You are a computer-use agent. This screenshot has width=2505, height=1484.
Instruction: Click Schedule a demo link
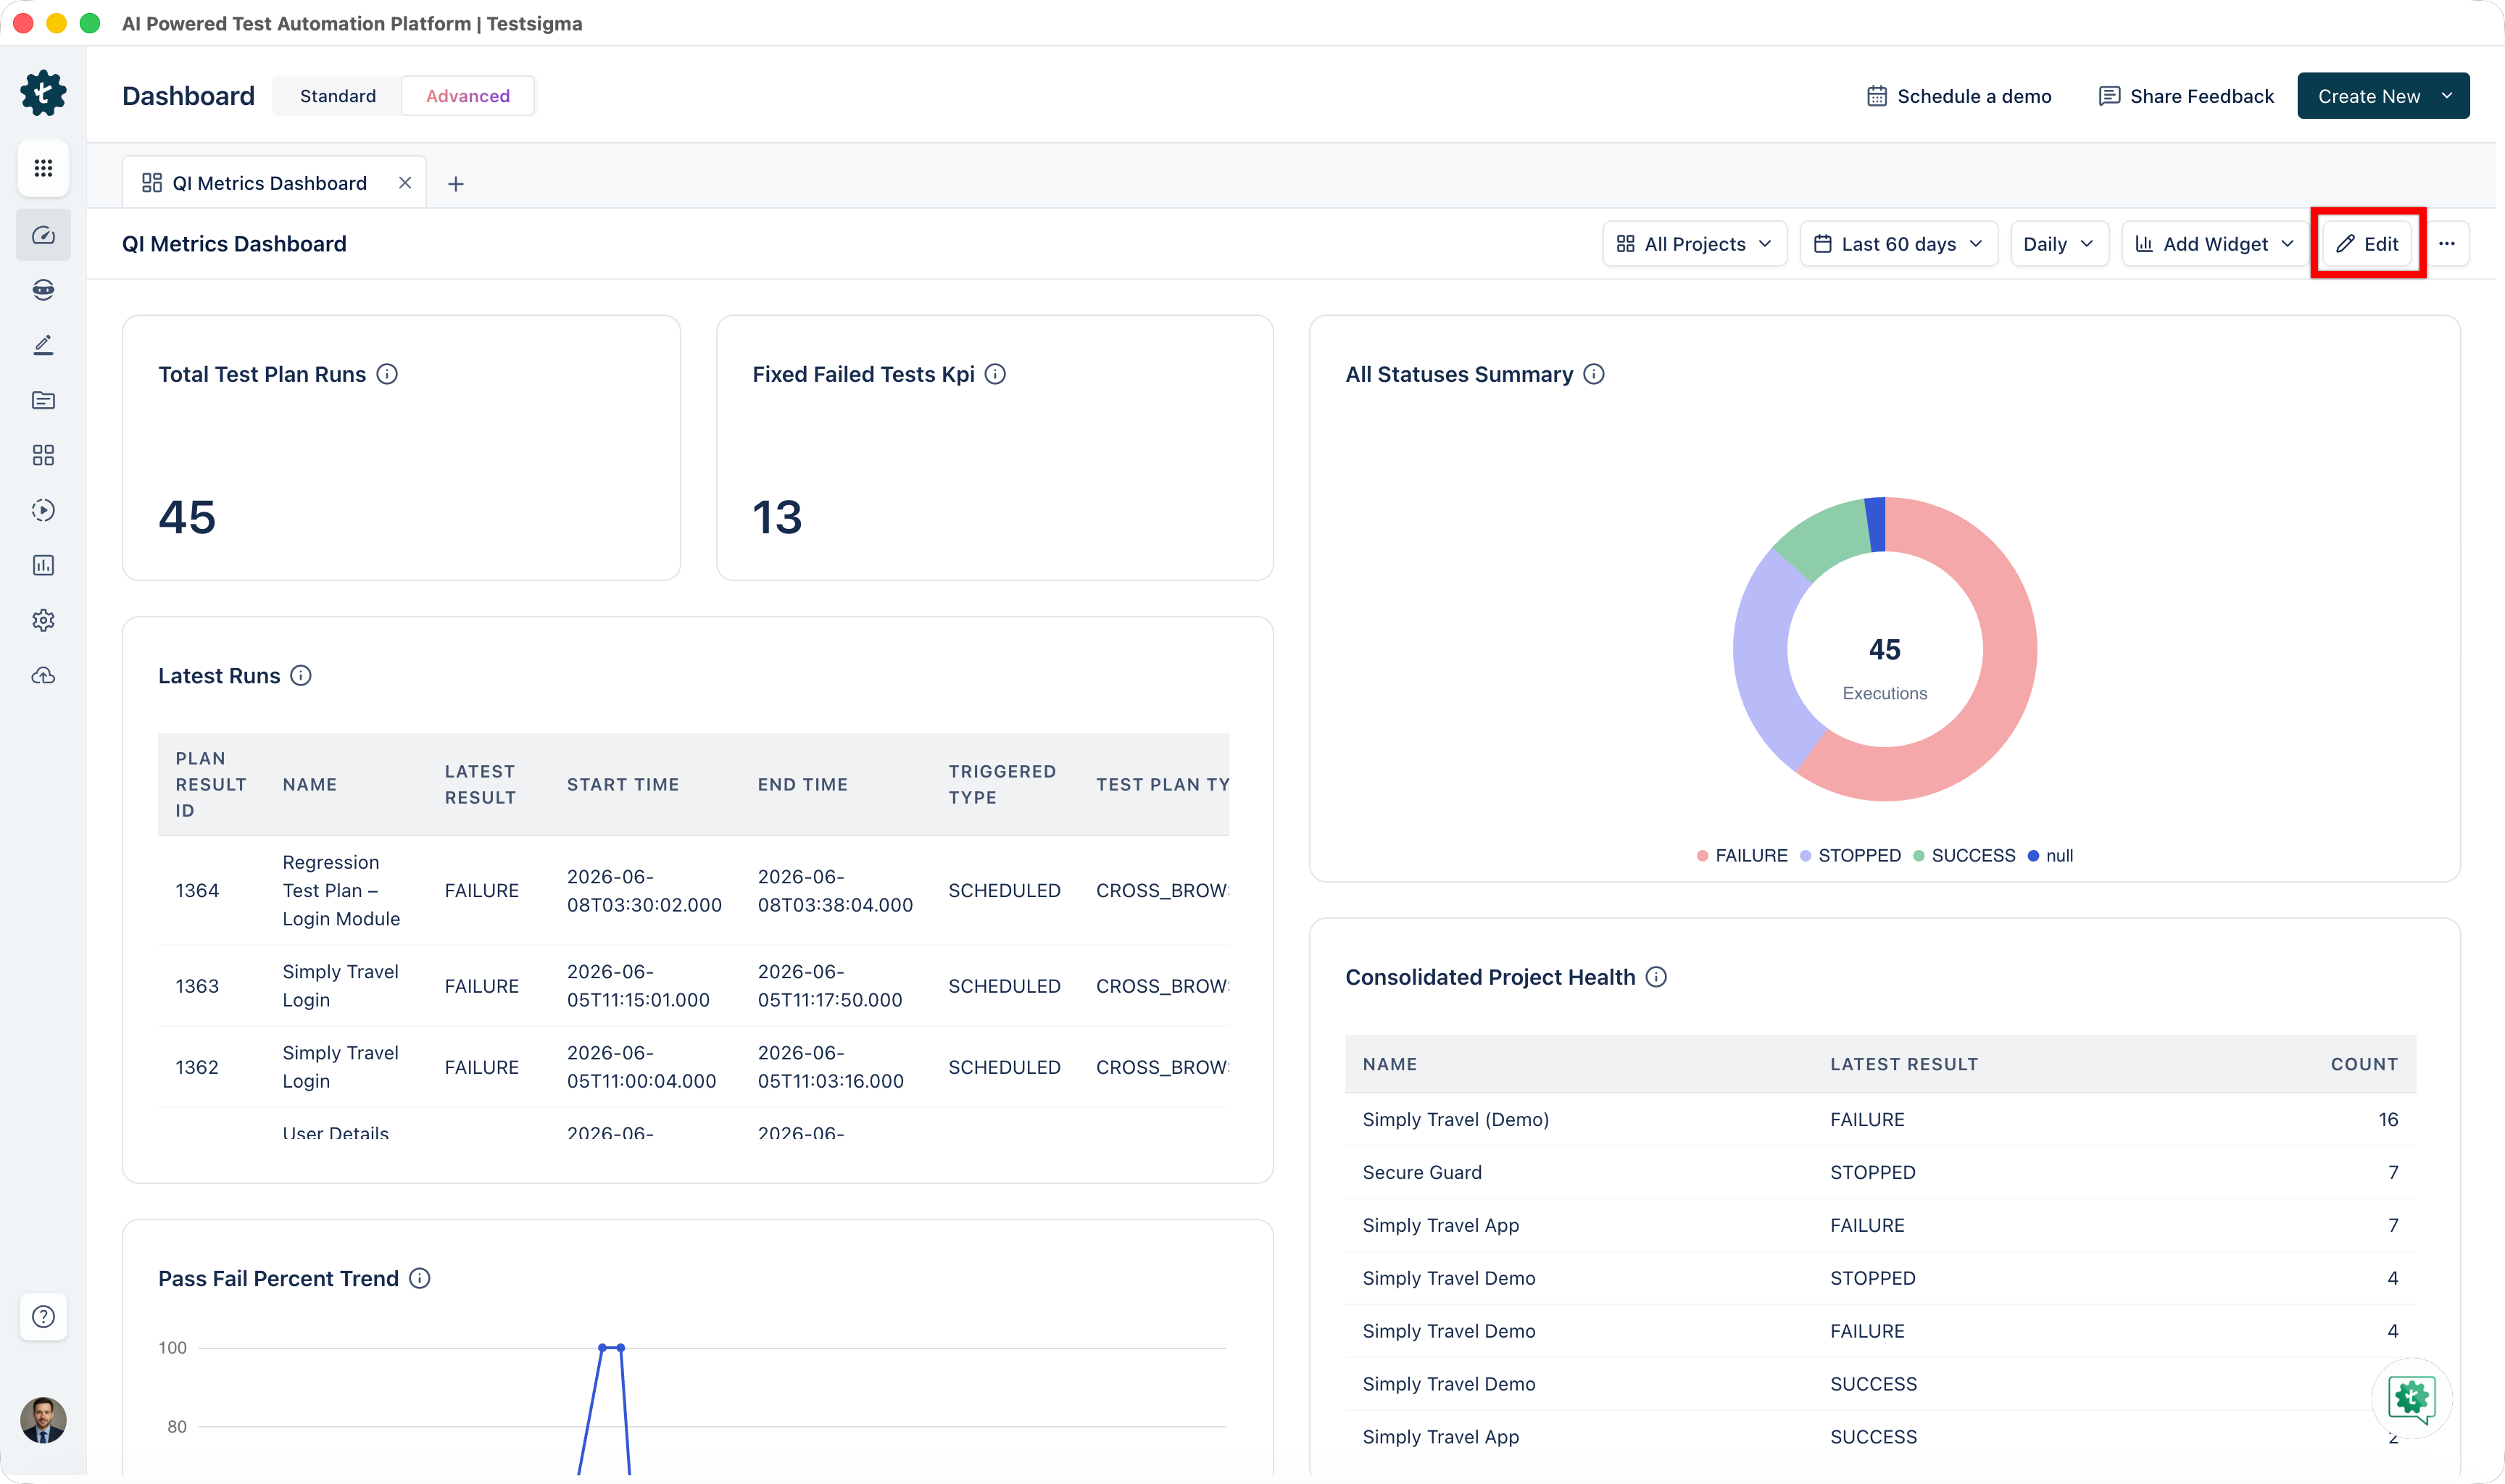[1959, 96]
